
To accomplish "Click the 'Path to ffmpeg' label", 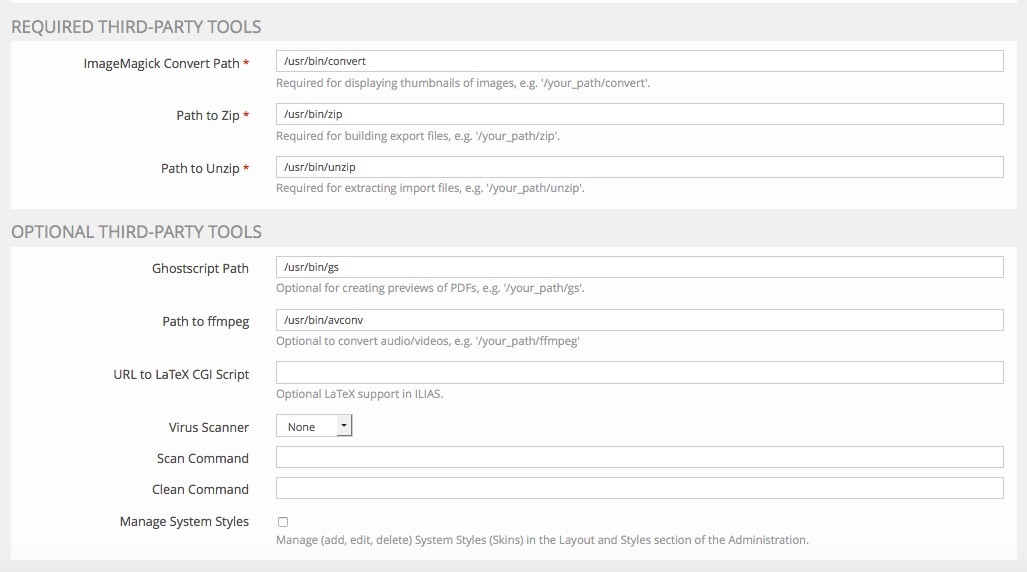I will 205,321.
